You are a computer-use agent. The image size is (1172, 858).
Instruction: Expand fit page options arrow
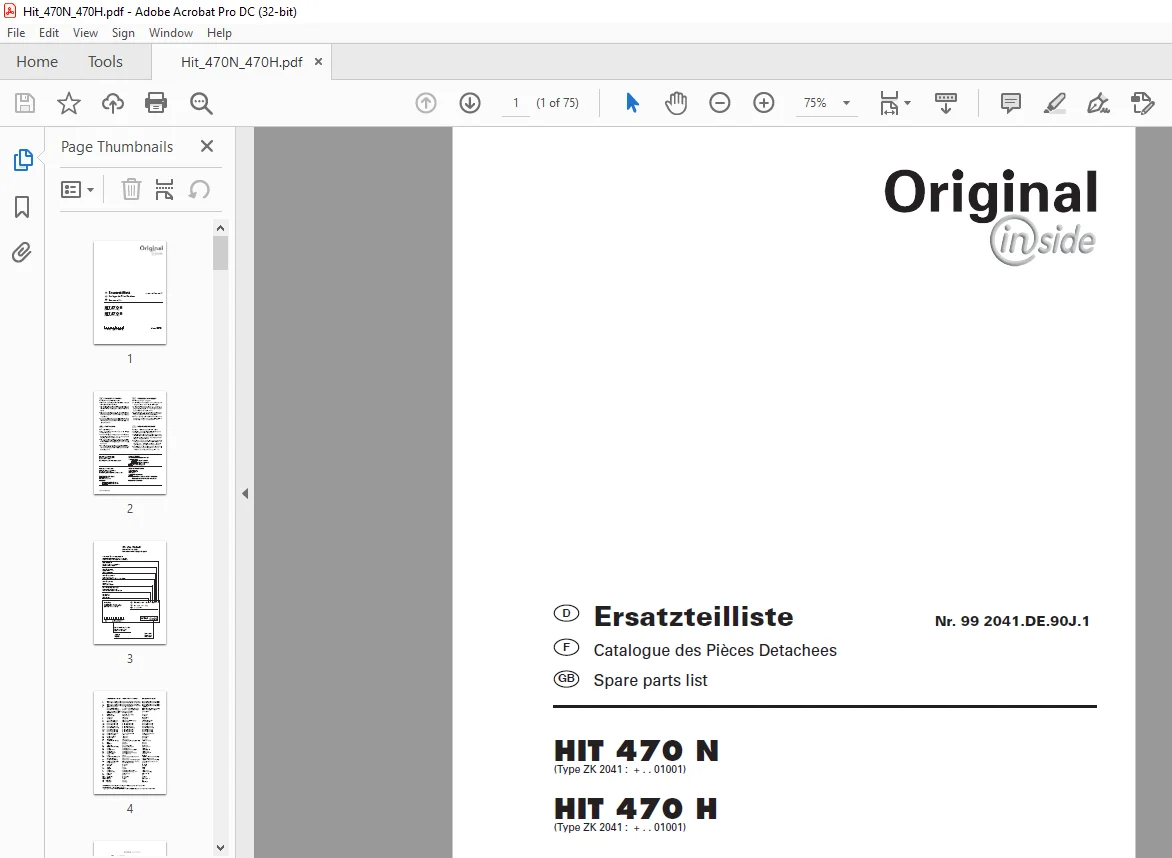pos(907,103)
